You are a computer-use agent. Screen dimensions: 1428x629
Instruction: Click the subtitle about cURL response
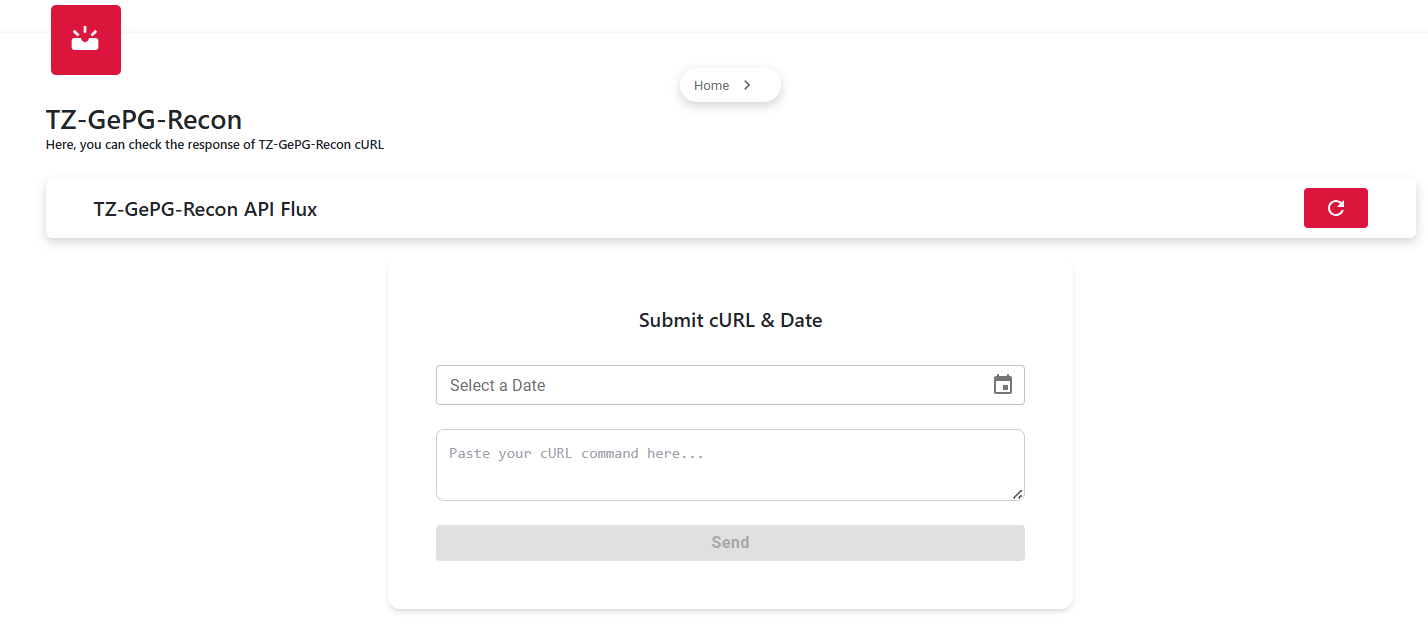tap(215, 144)
